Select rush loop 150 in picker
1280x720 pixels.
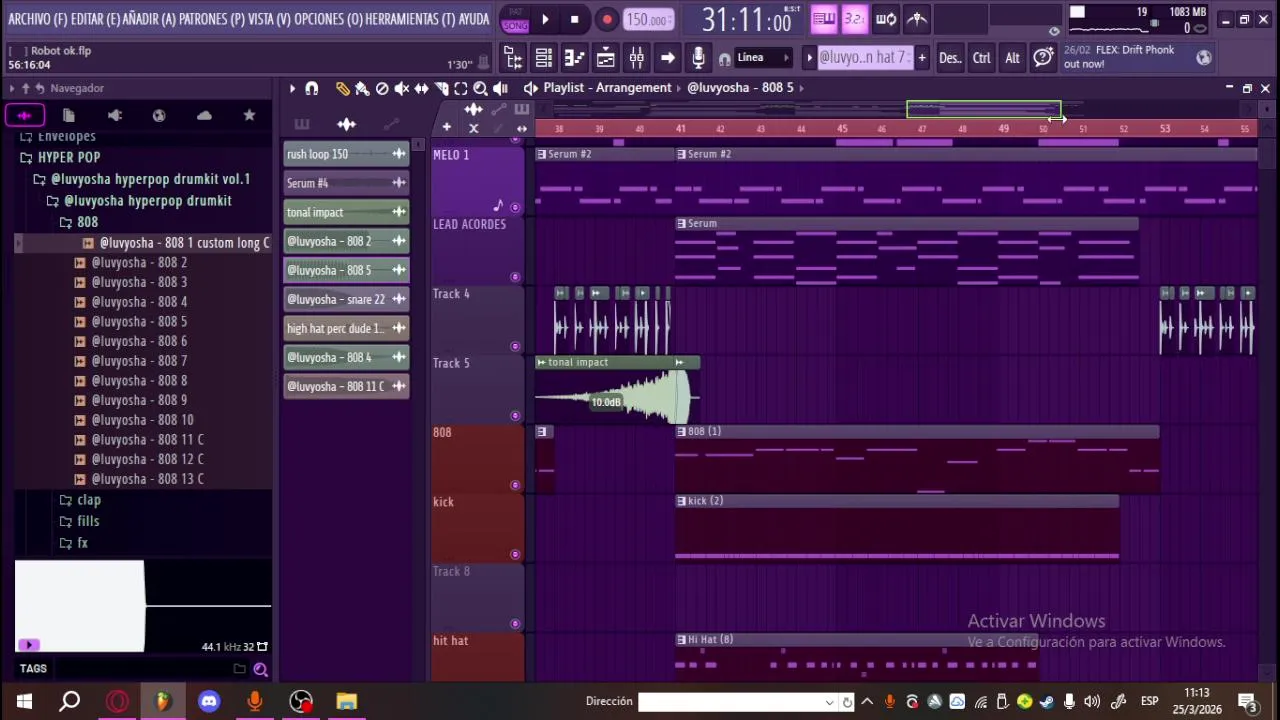[346, 154]
